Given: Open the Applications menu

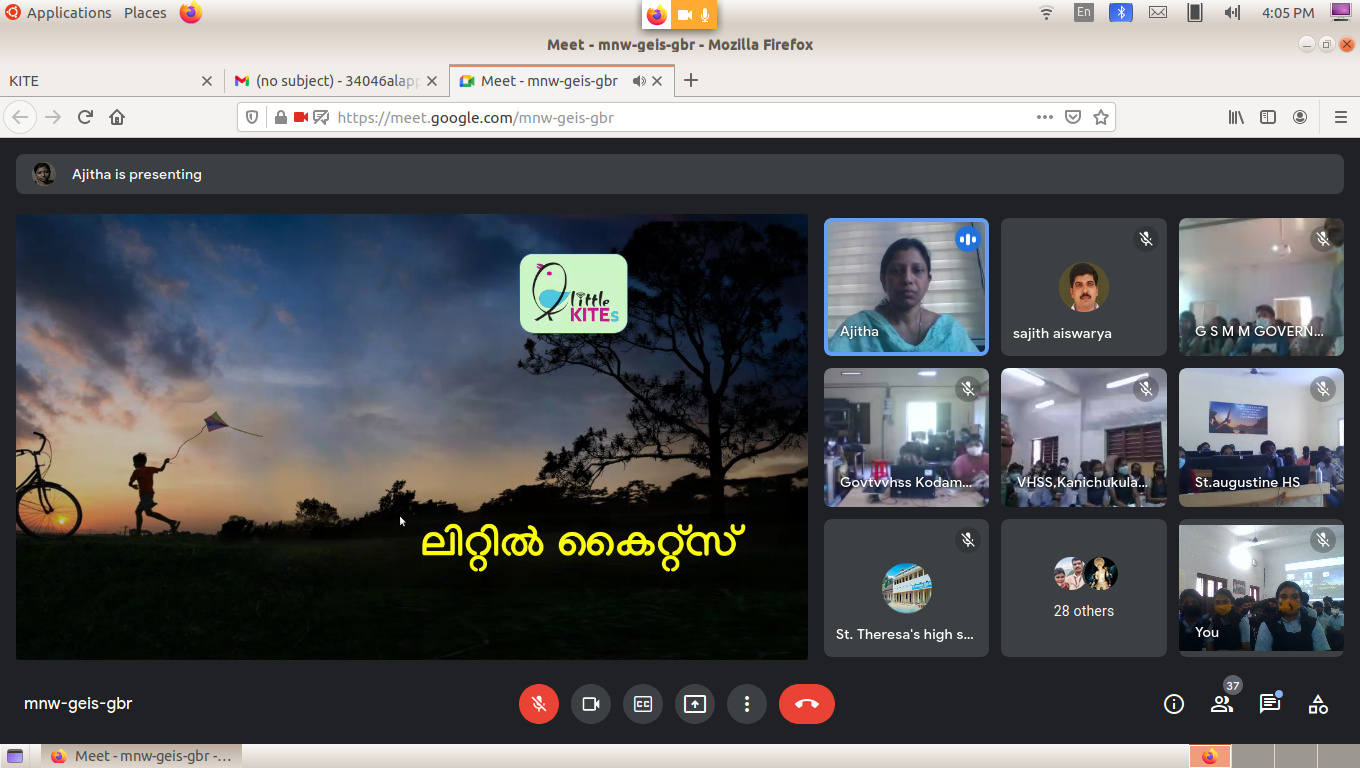Looking at the screenshot, I should [x=68, y=13].
